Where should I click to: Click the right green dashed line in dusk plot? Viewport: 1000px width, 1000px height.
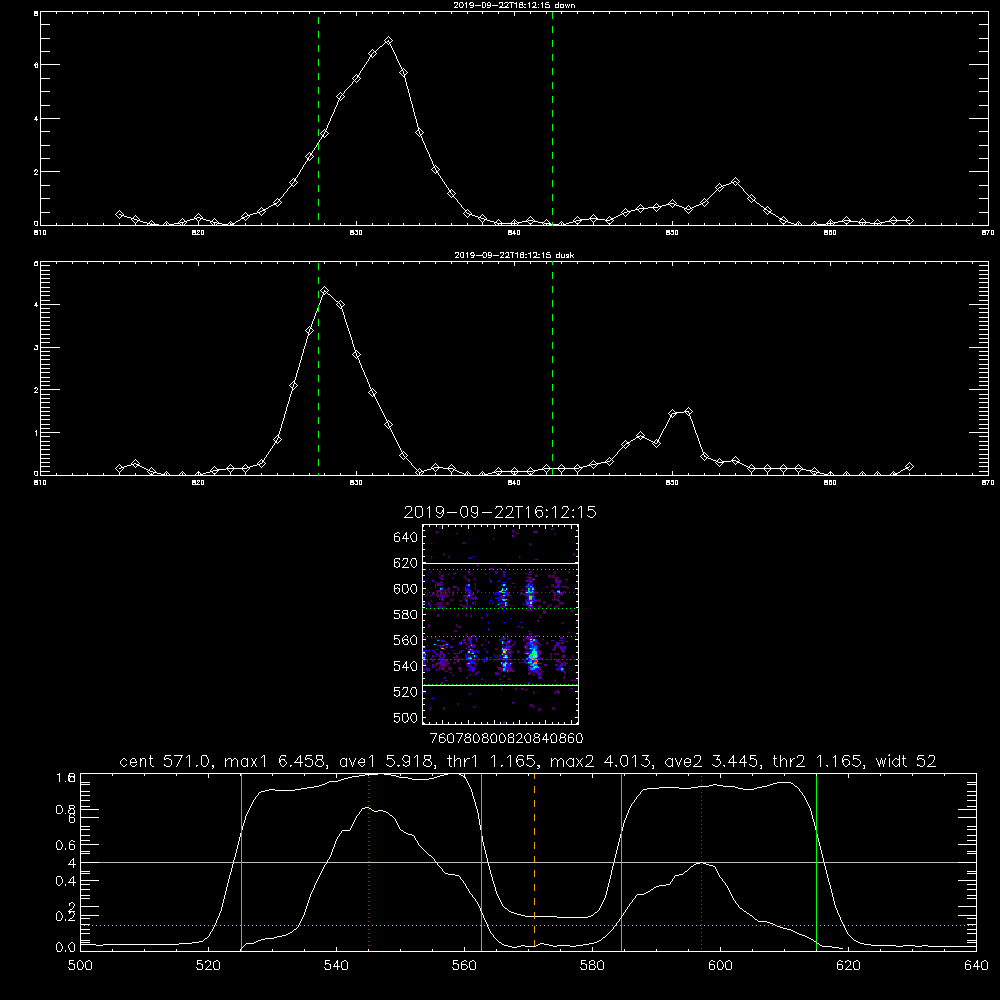(x=552, y=369)
